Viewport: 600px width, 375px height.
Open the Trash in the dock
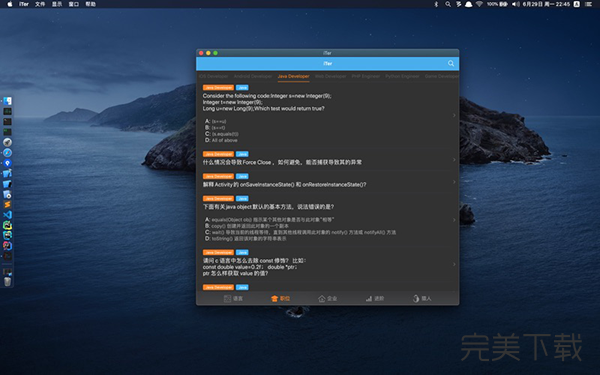pyautogui.click(x=7, y=282)
